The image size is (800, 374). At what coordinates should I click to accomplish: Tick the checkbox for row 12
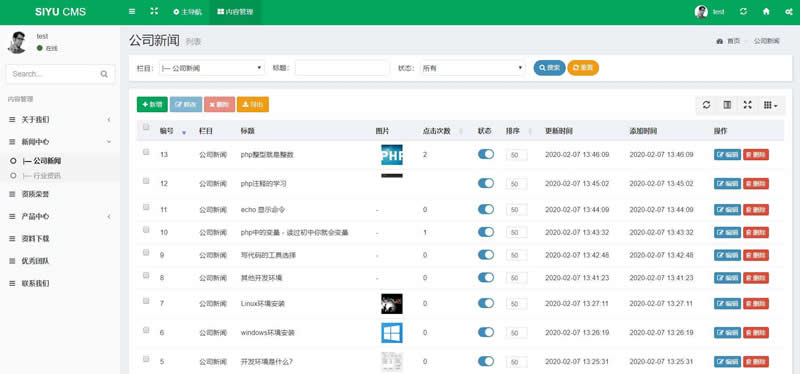(x=146, y=181)
